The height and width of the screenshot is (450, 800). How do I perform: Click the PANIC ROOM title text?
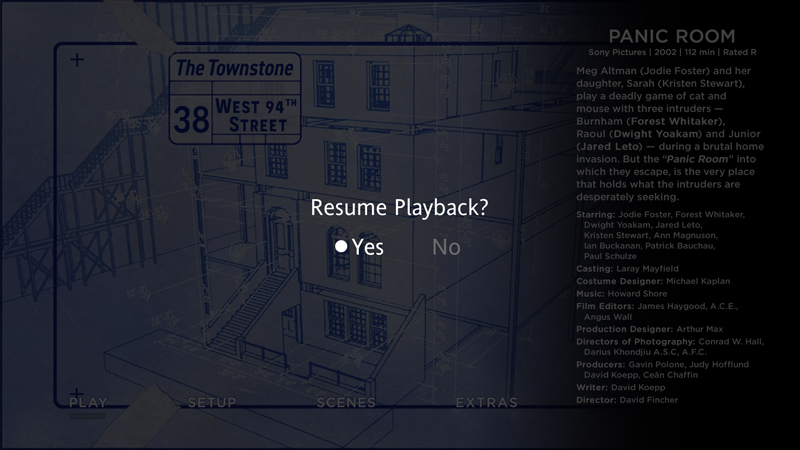[x=672, y=36]
